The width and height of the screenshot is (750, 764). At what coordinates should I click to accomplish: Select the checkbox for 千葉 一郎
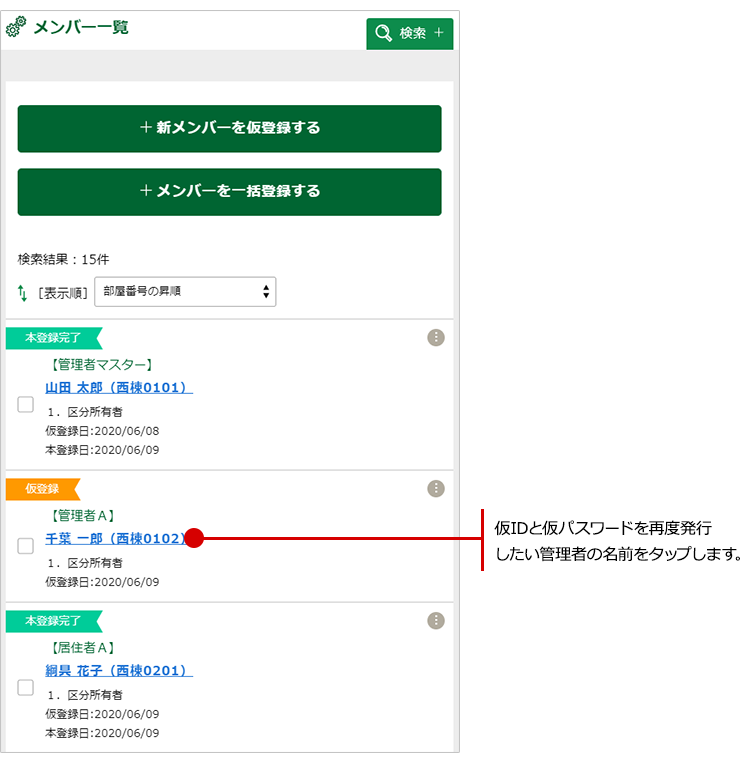point(26,546)
